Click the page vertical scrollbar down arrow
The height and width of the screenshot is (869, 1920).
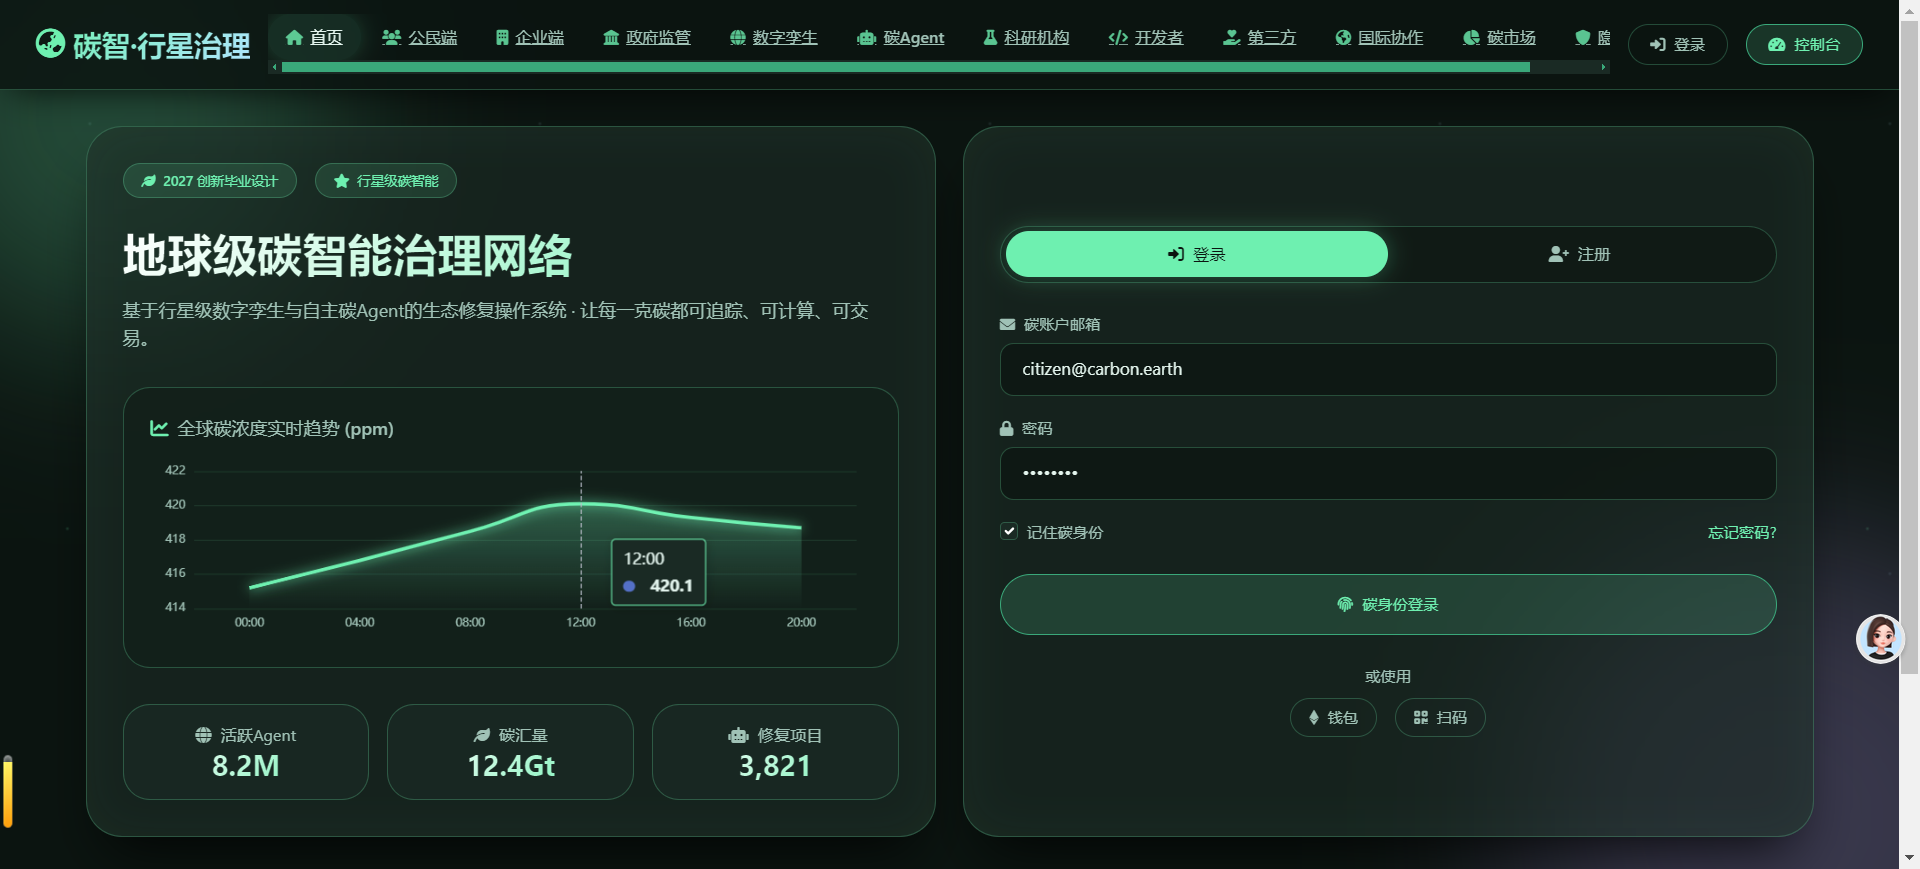click(1909, 858)
